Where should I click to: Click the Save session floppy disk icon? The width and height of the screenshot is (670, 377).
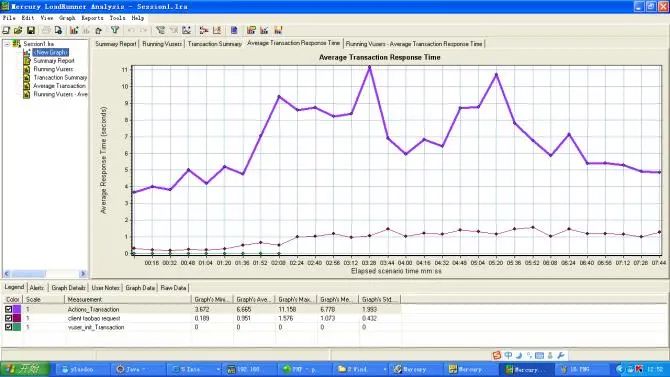click(x=31, y=30)
